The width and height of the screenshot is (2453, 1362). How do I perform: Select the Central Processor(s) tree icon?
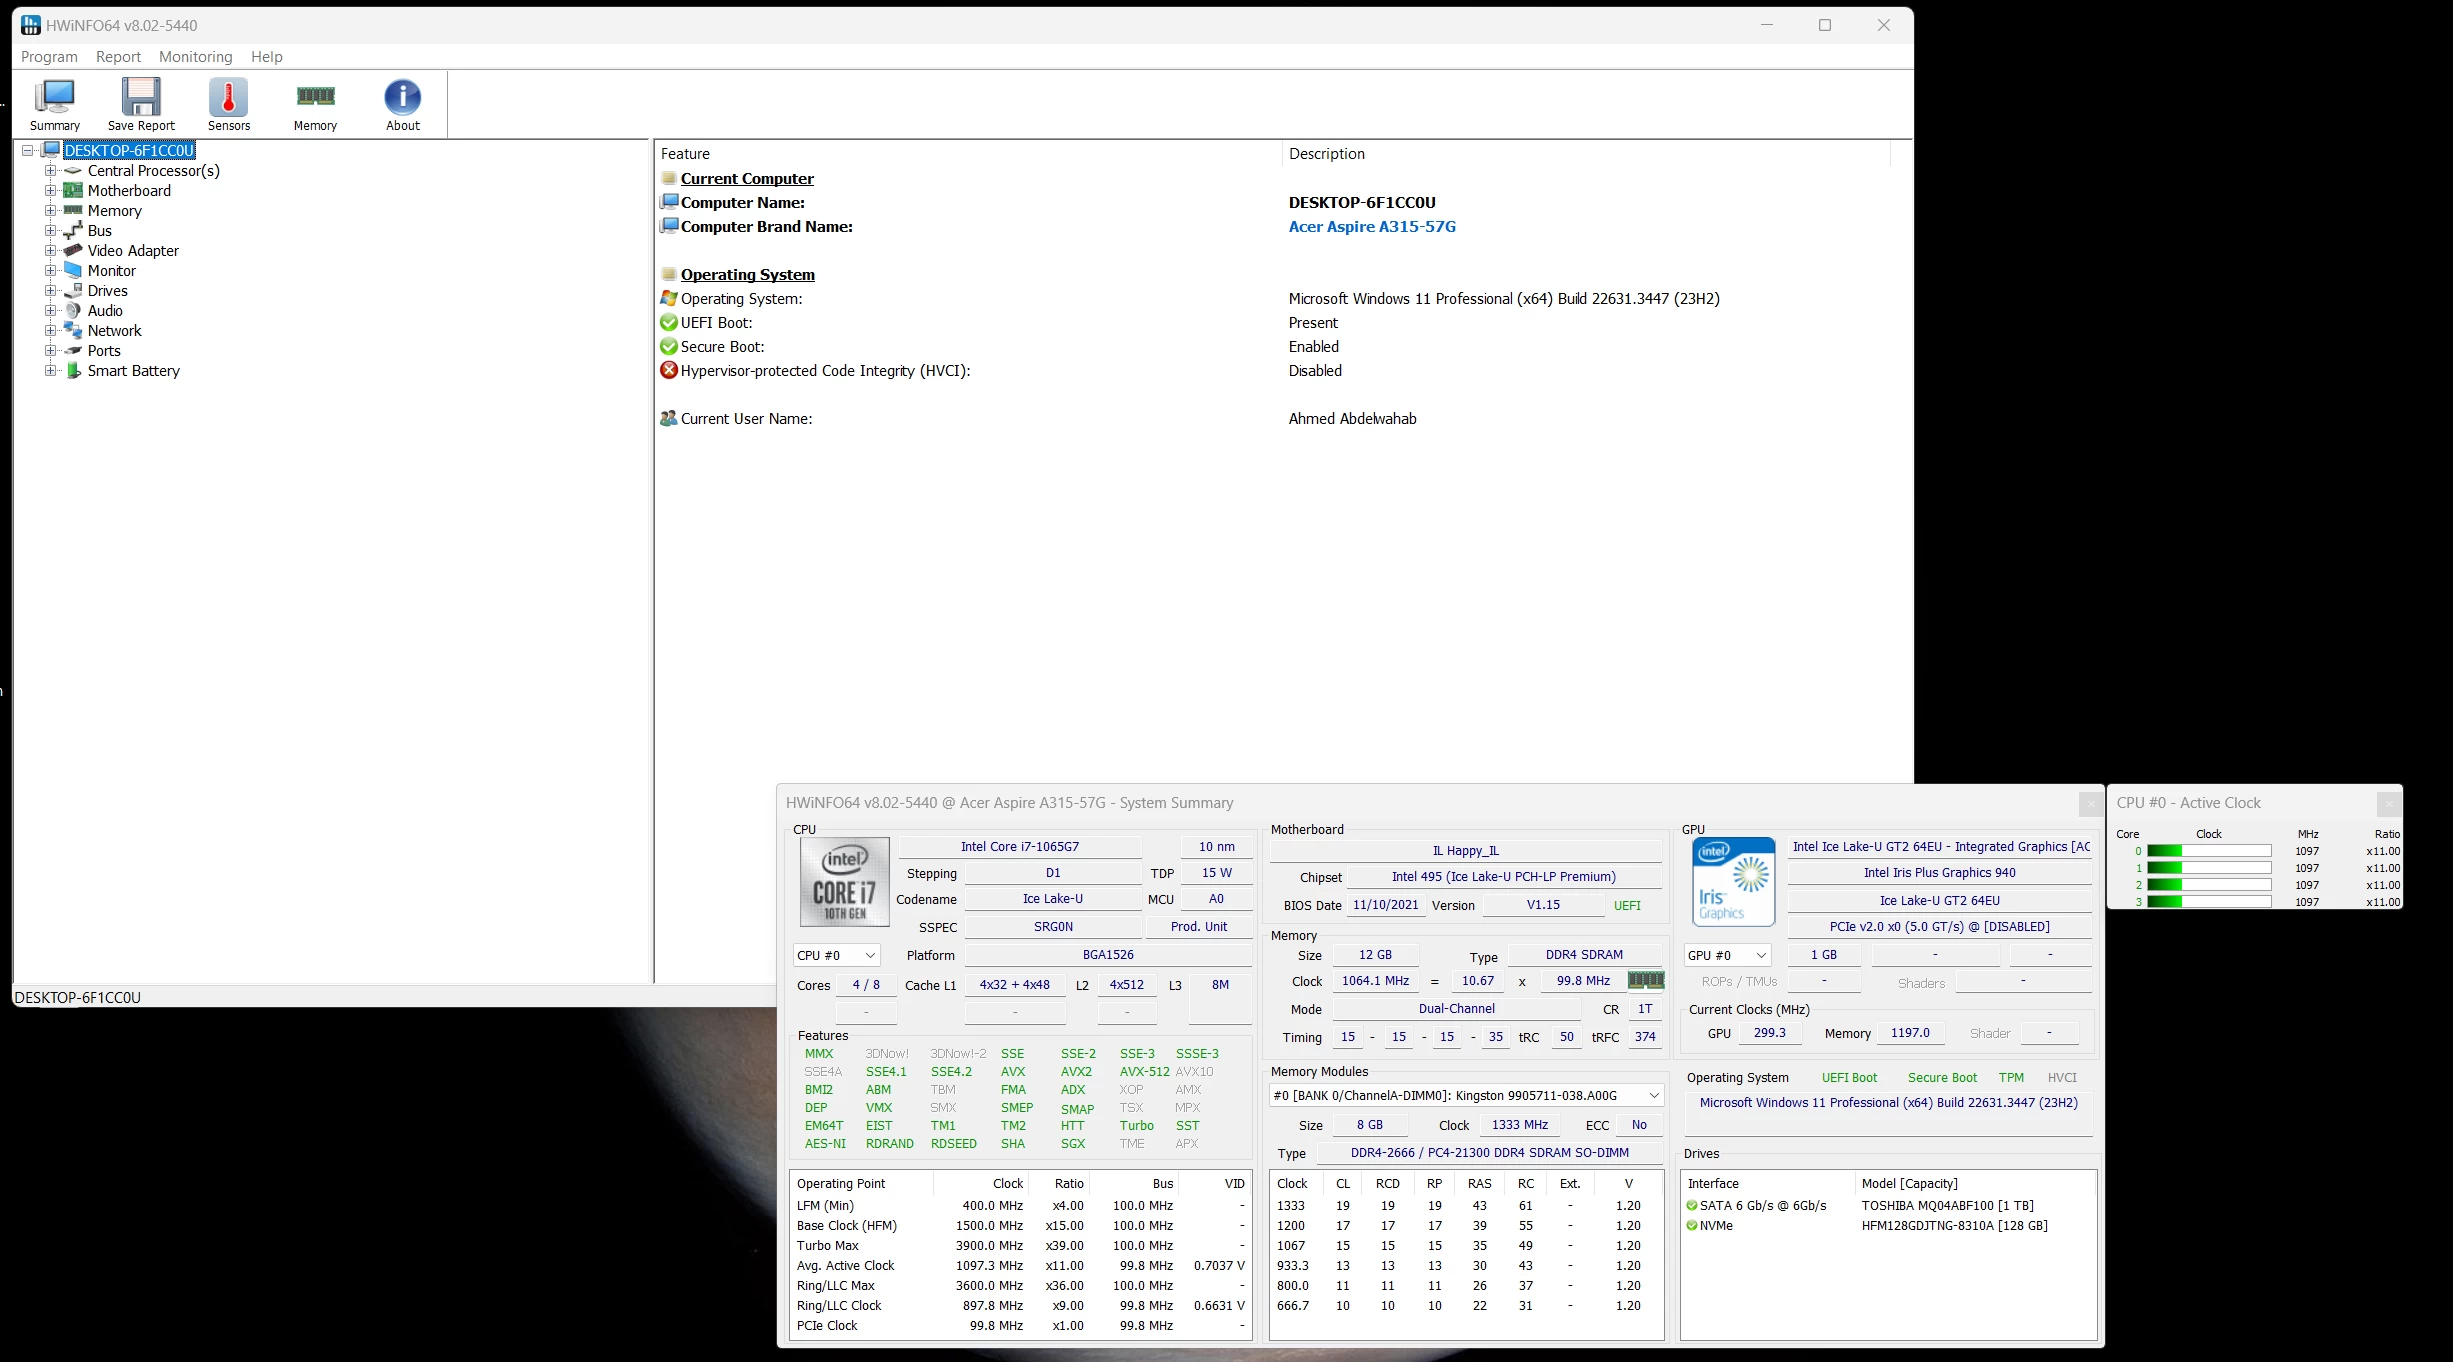(73, 171)
